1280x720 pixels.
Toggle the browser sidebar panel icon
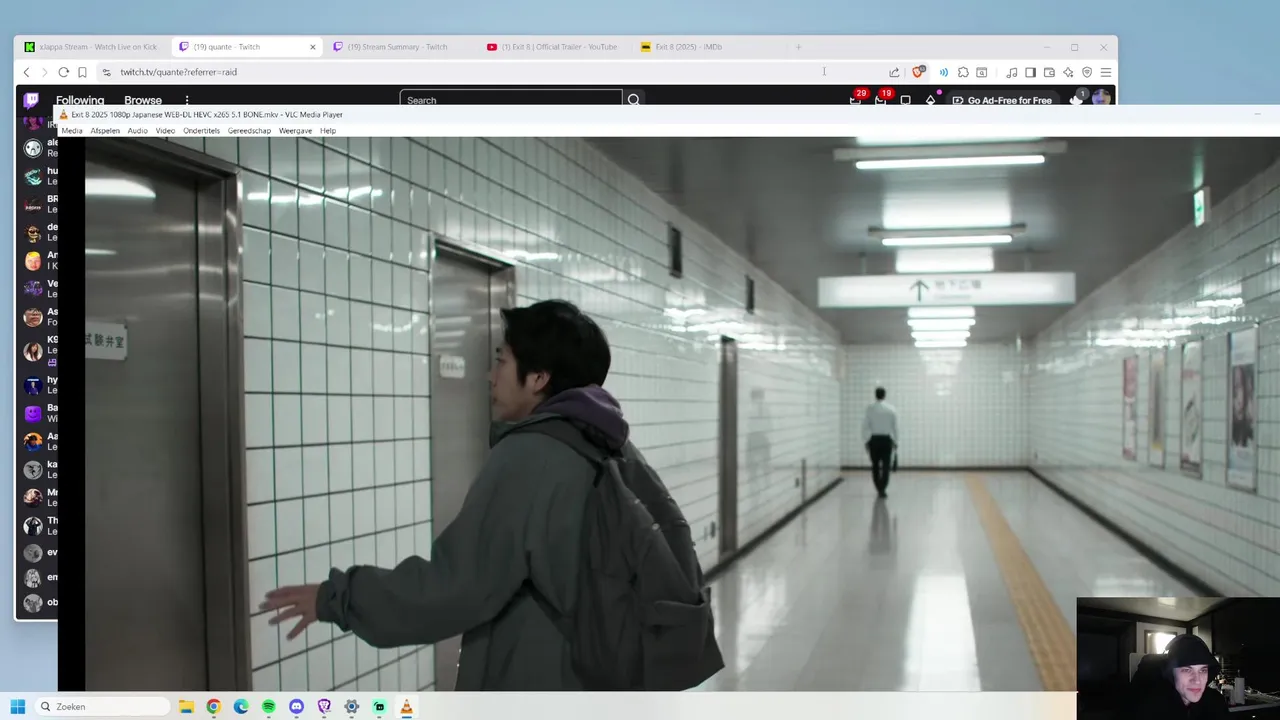tap(1030, 72)
